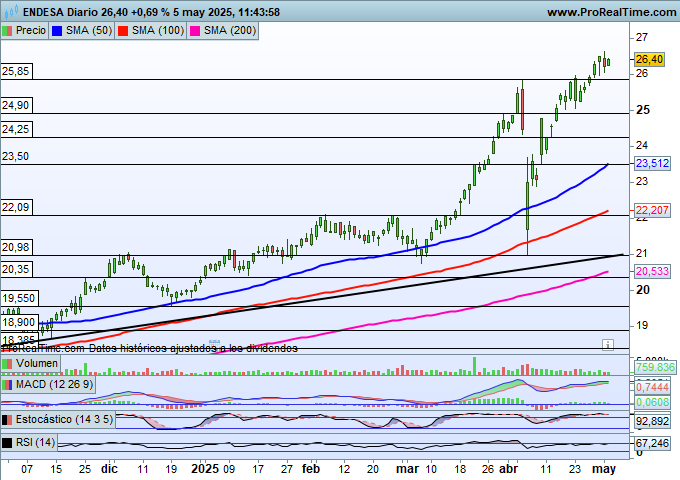Click the red SMA (100) color swatch
The width and height of the screenshot is (680, 480).
point(123,31)
